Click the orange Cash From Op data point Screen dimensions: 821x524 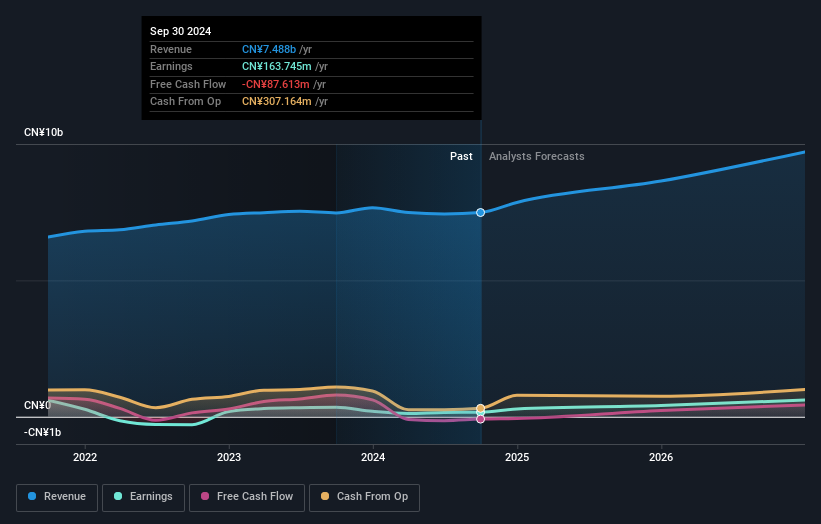click(480, 408)
